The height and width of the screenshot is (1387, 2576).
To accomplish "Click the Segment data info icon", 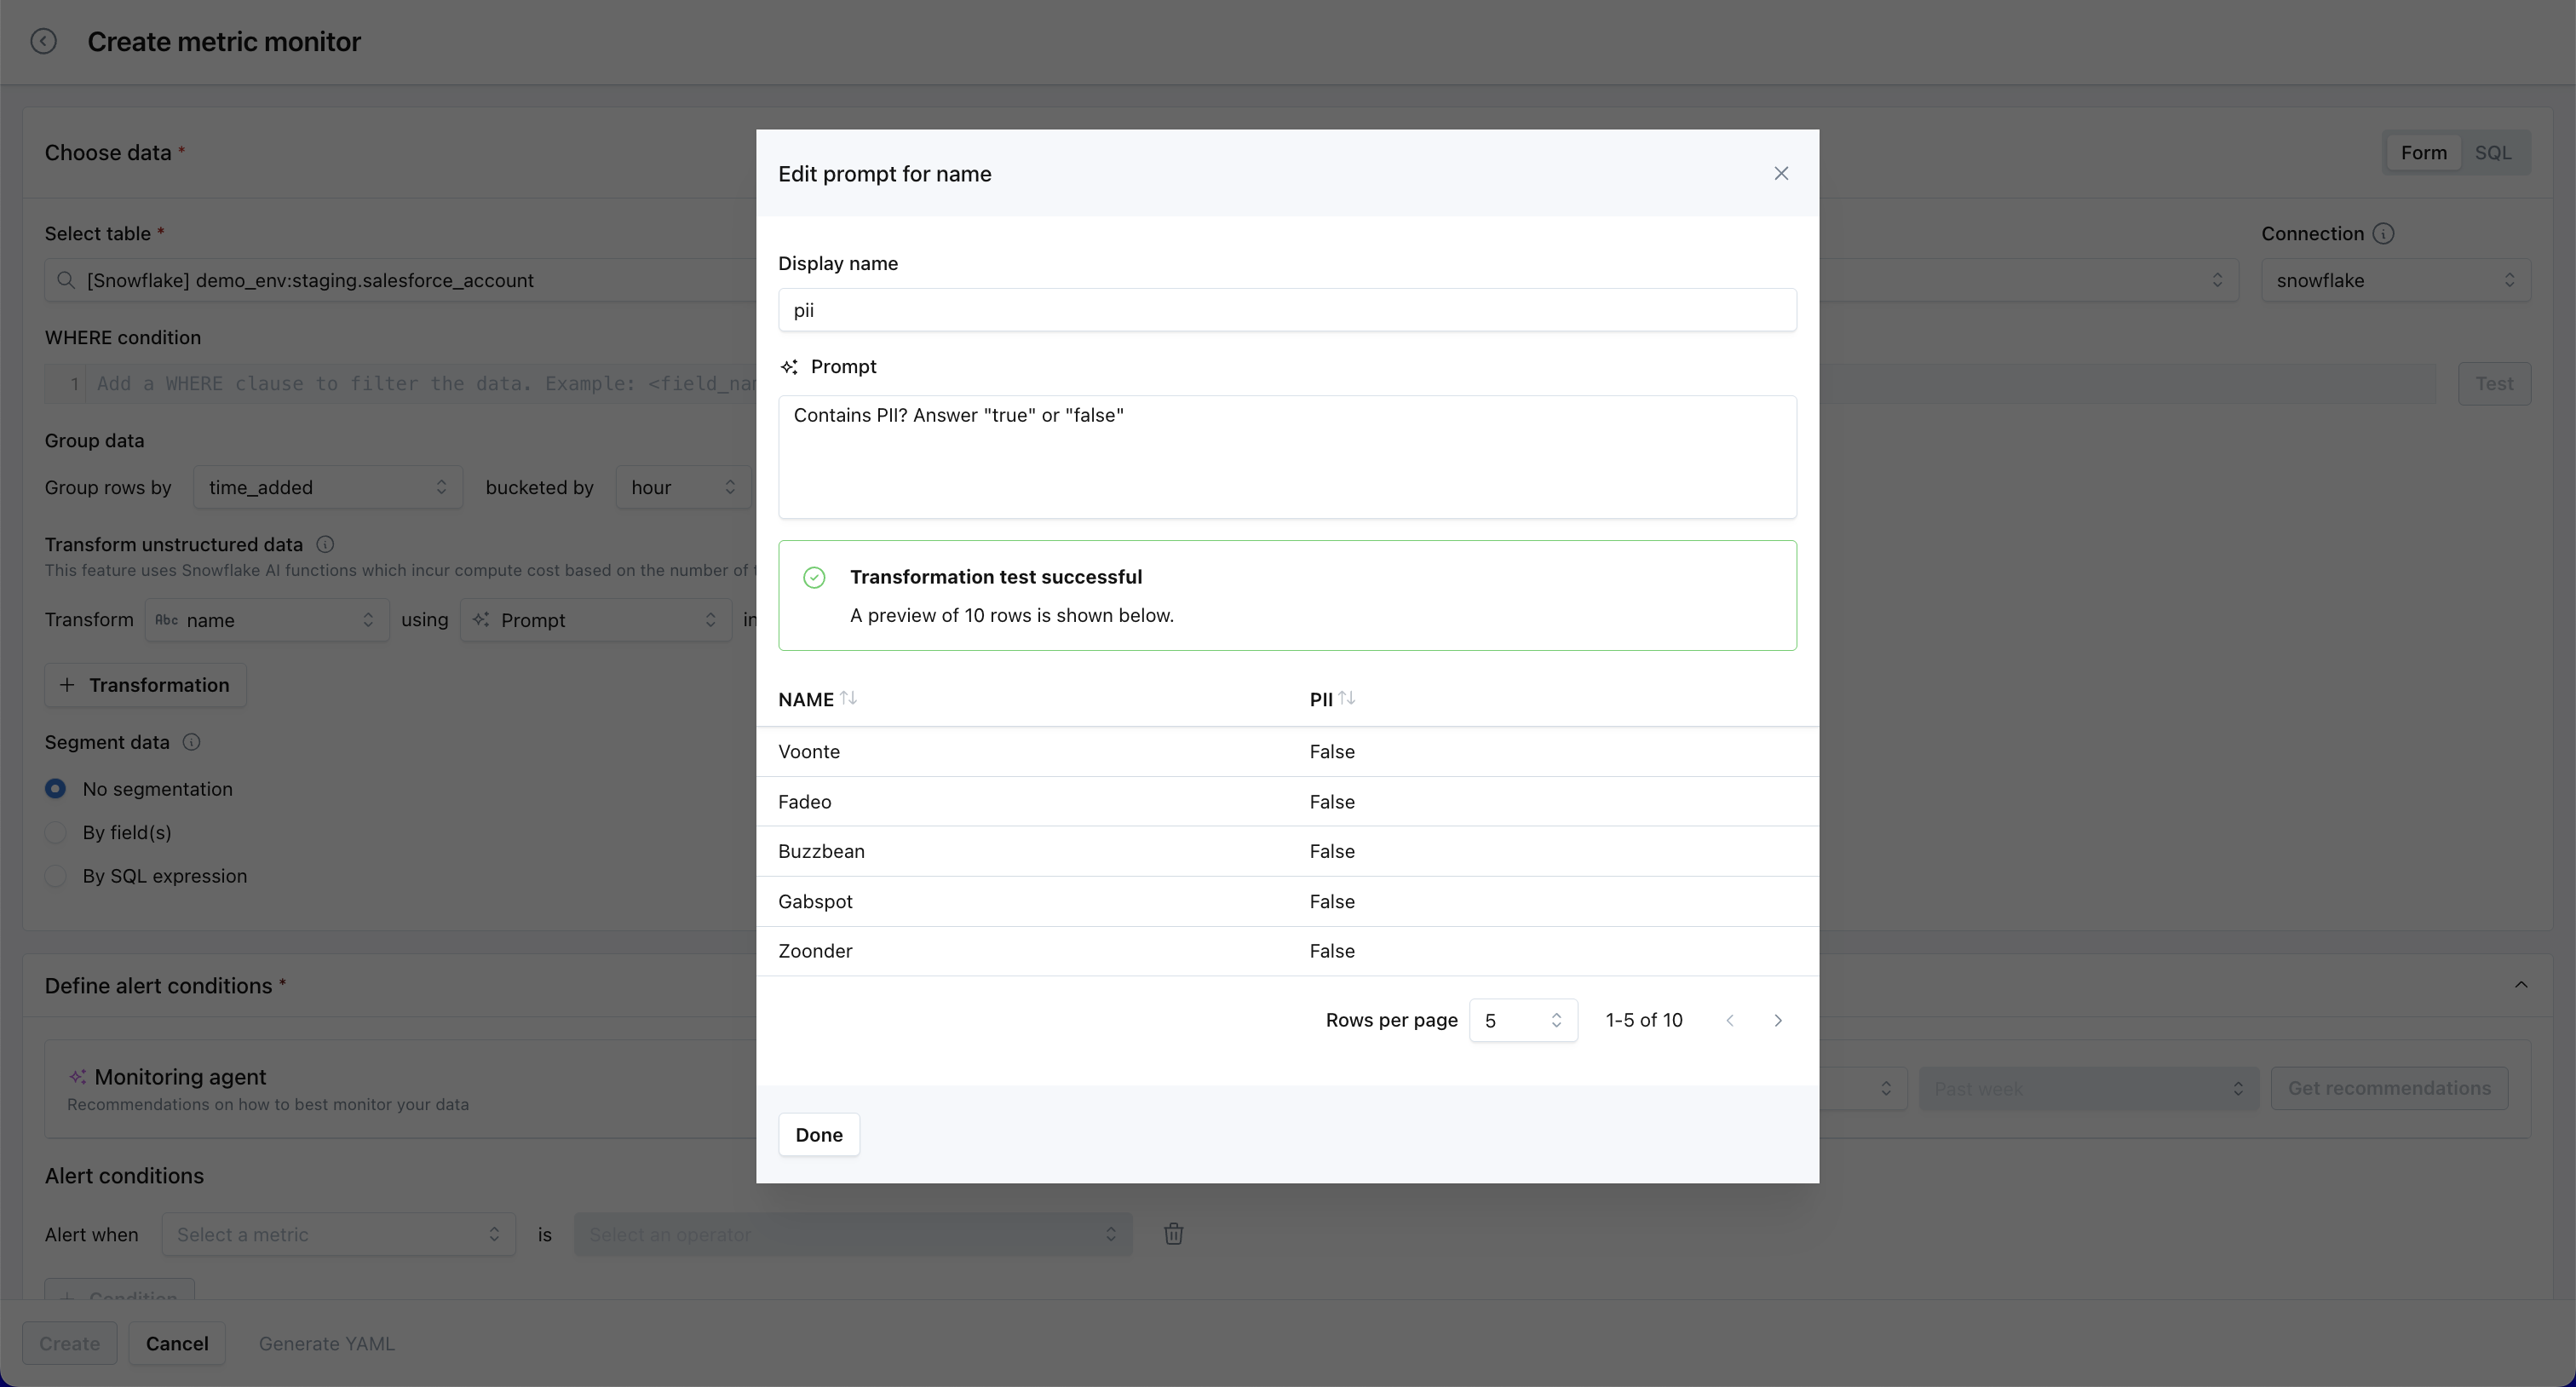I will click(191, 742).
